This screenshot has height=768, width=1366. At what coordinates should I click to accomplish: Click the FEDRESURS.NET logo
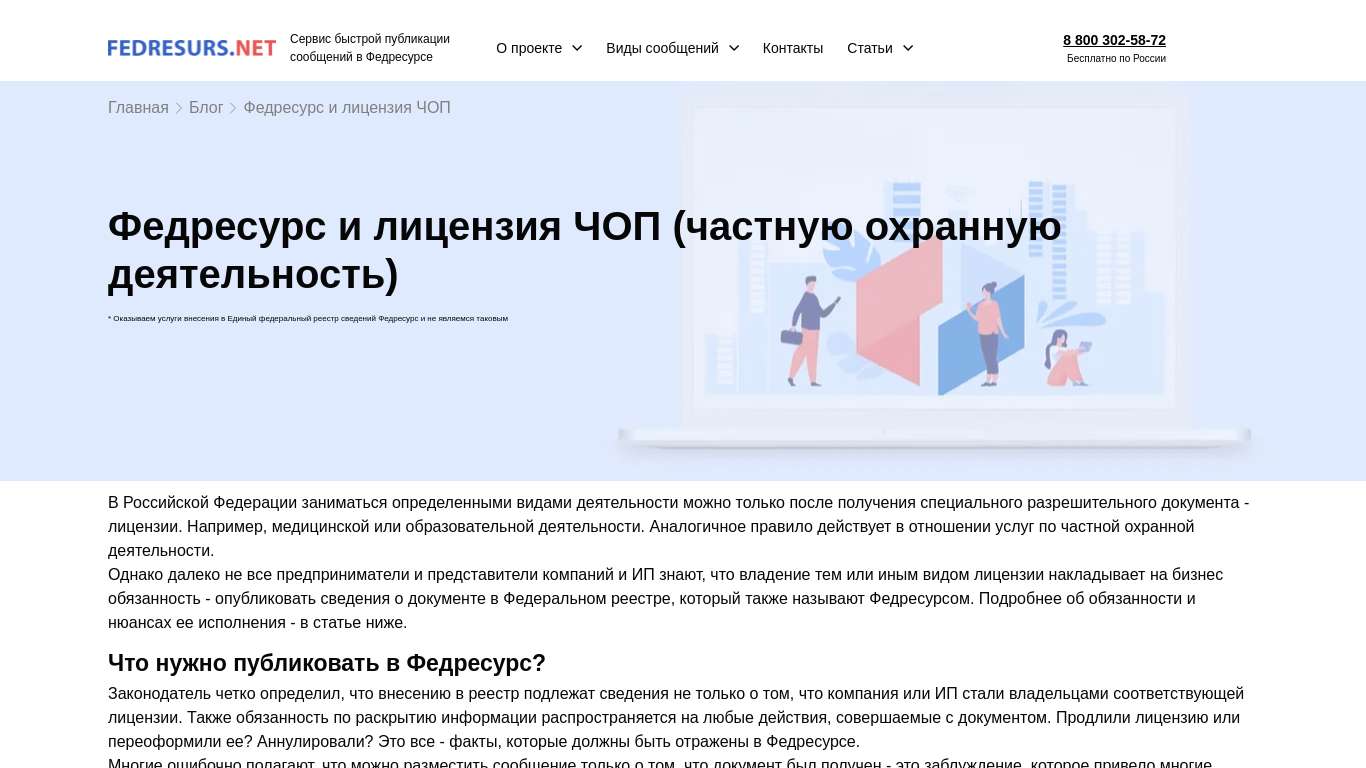point(191,48)
